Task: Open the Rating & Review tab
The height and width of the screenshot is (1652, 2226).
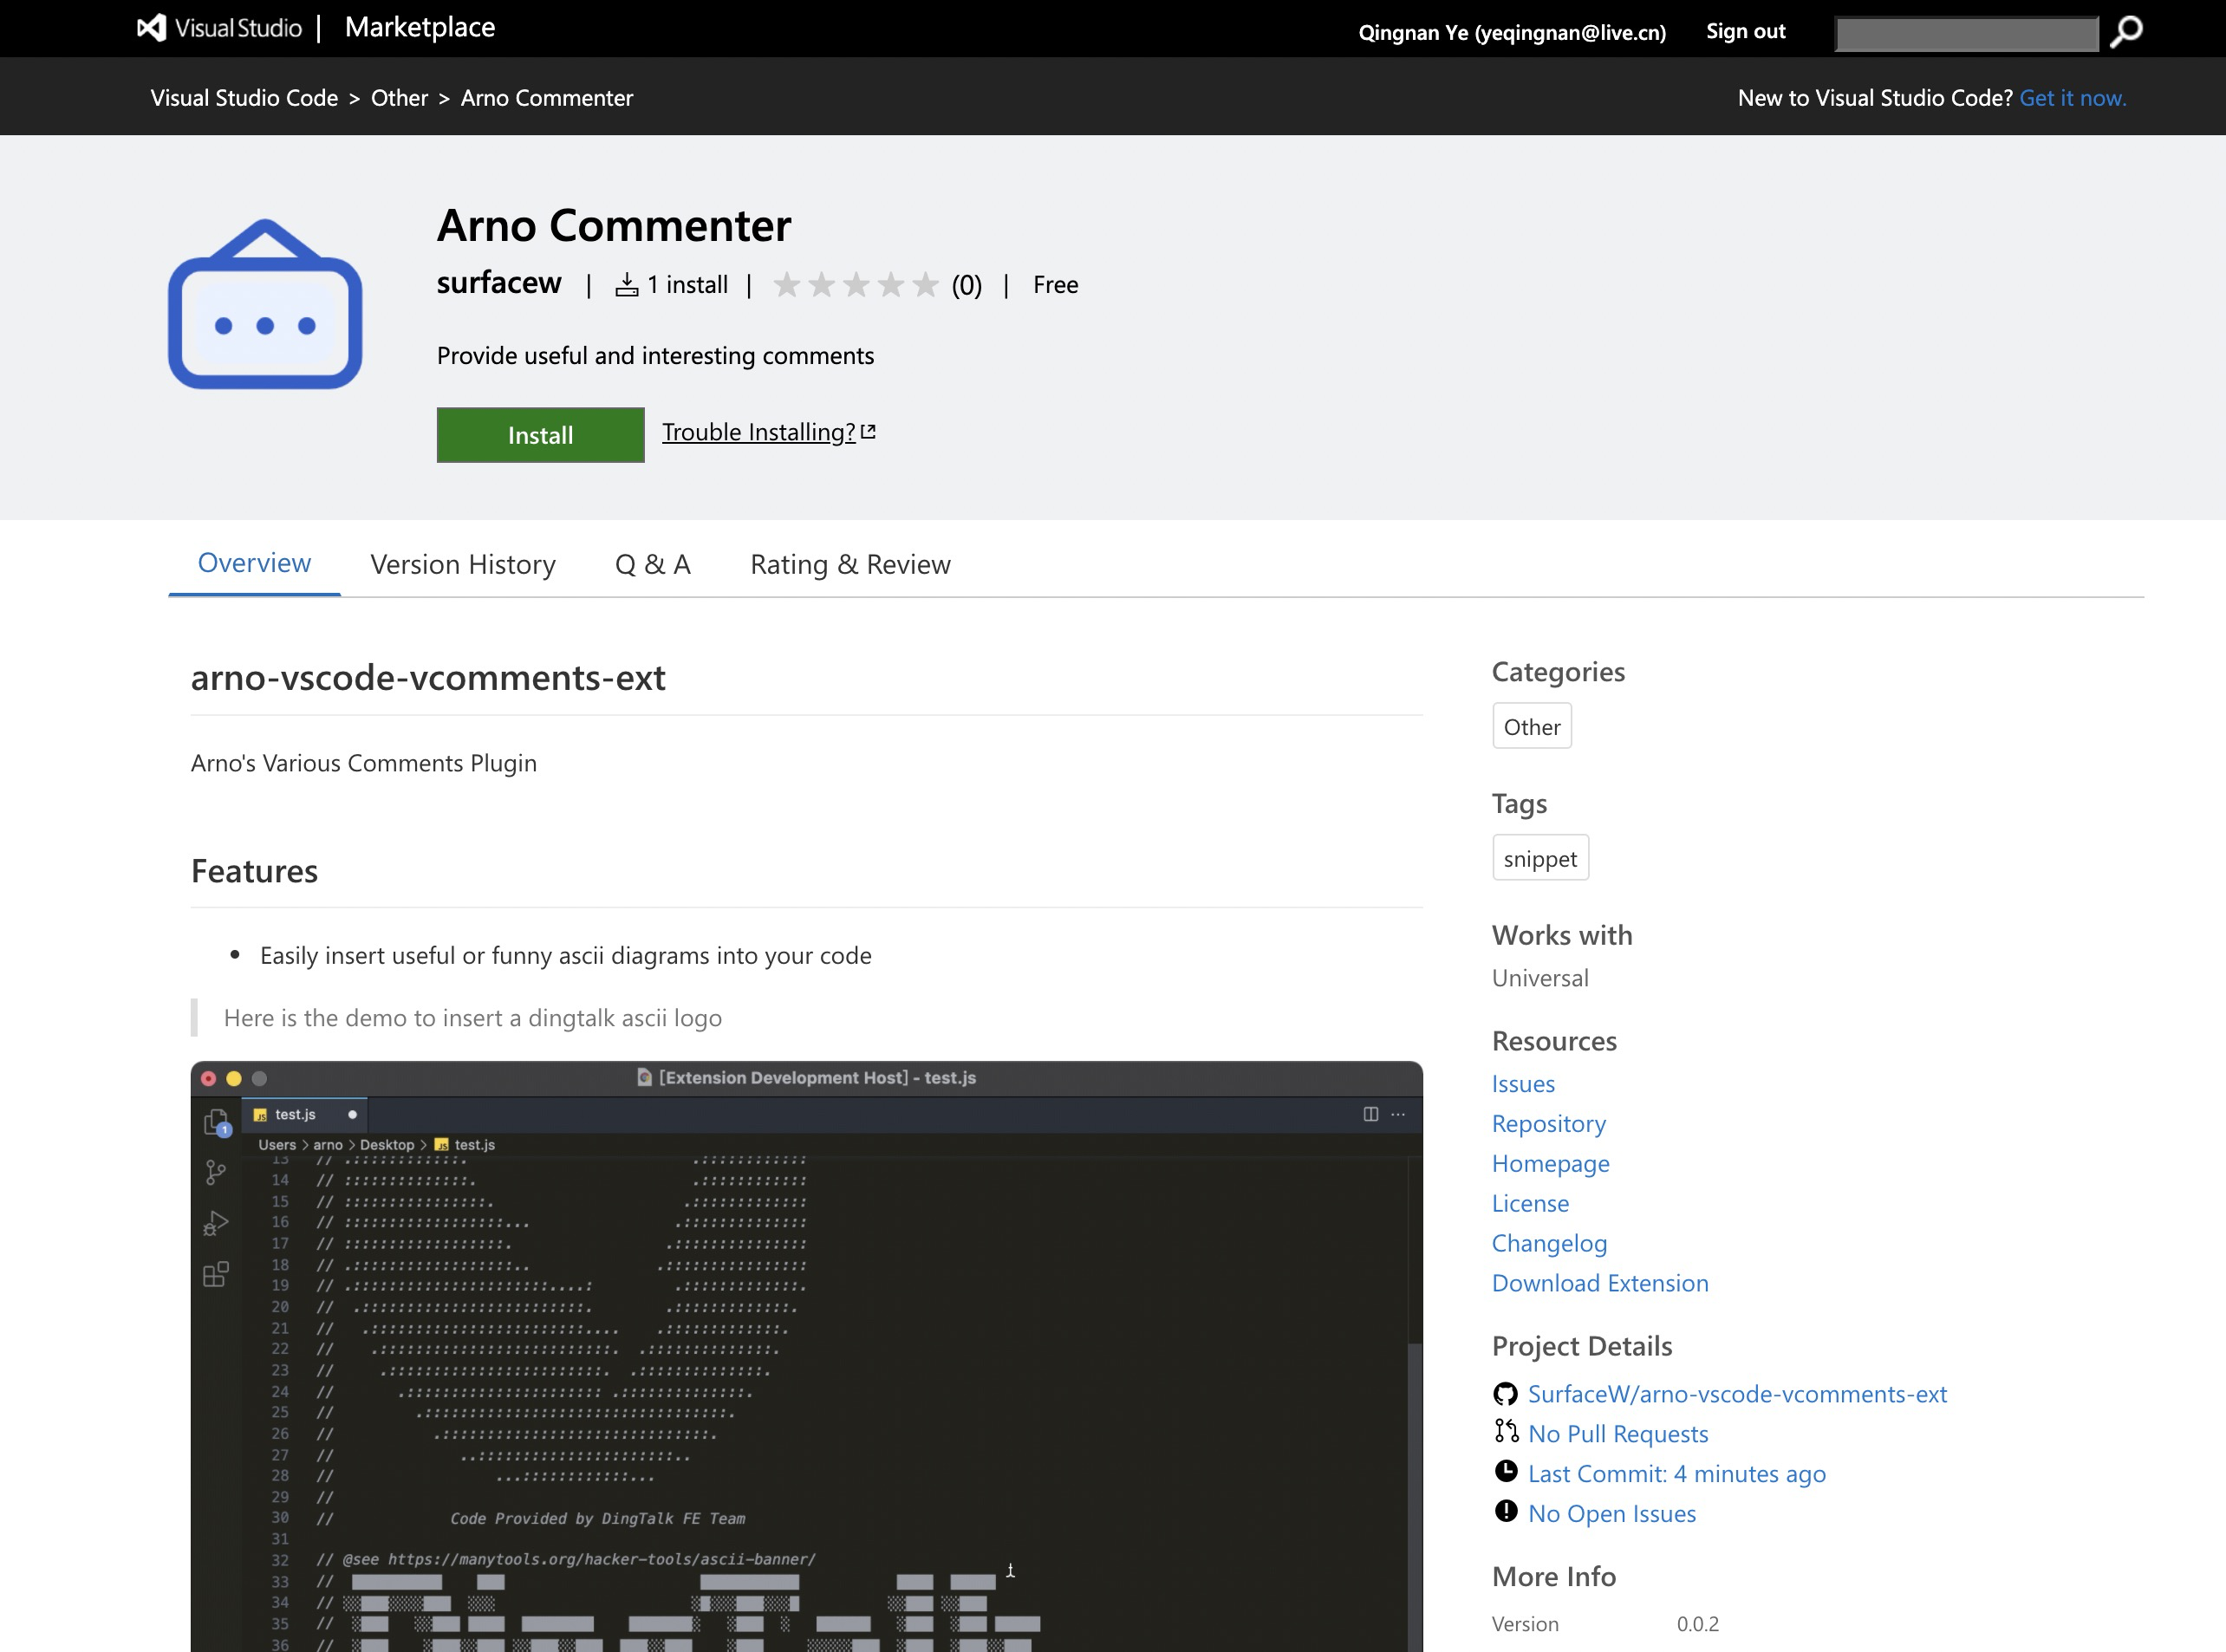Action: [850, 565]
